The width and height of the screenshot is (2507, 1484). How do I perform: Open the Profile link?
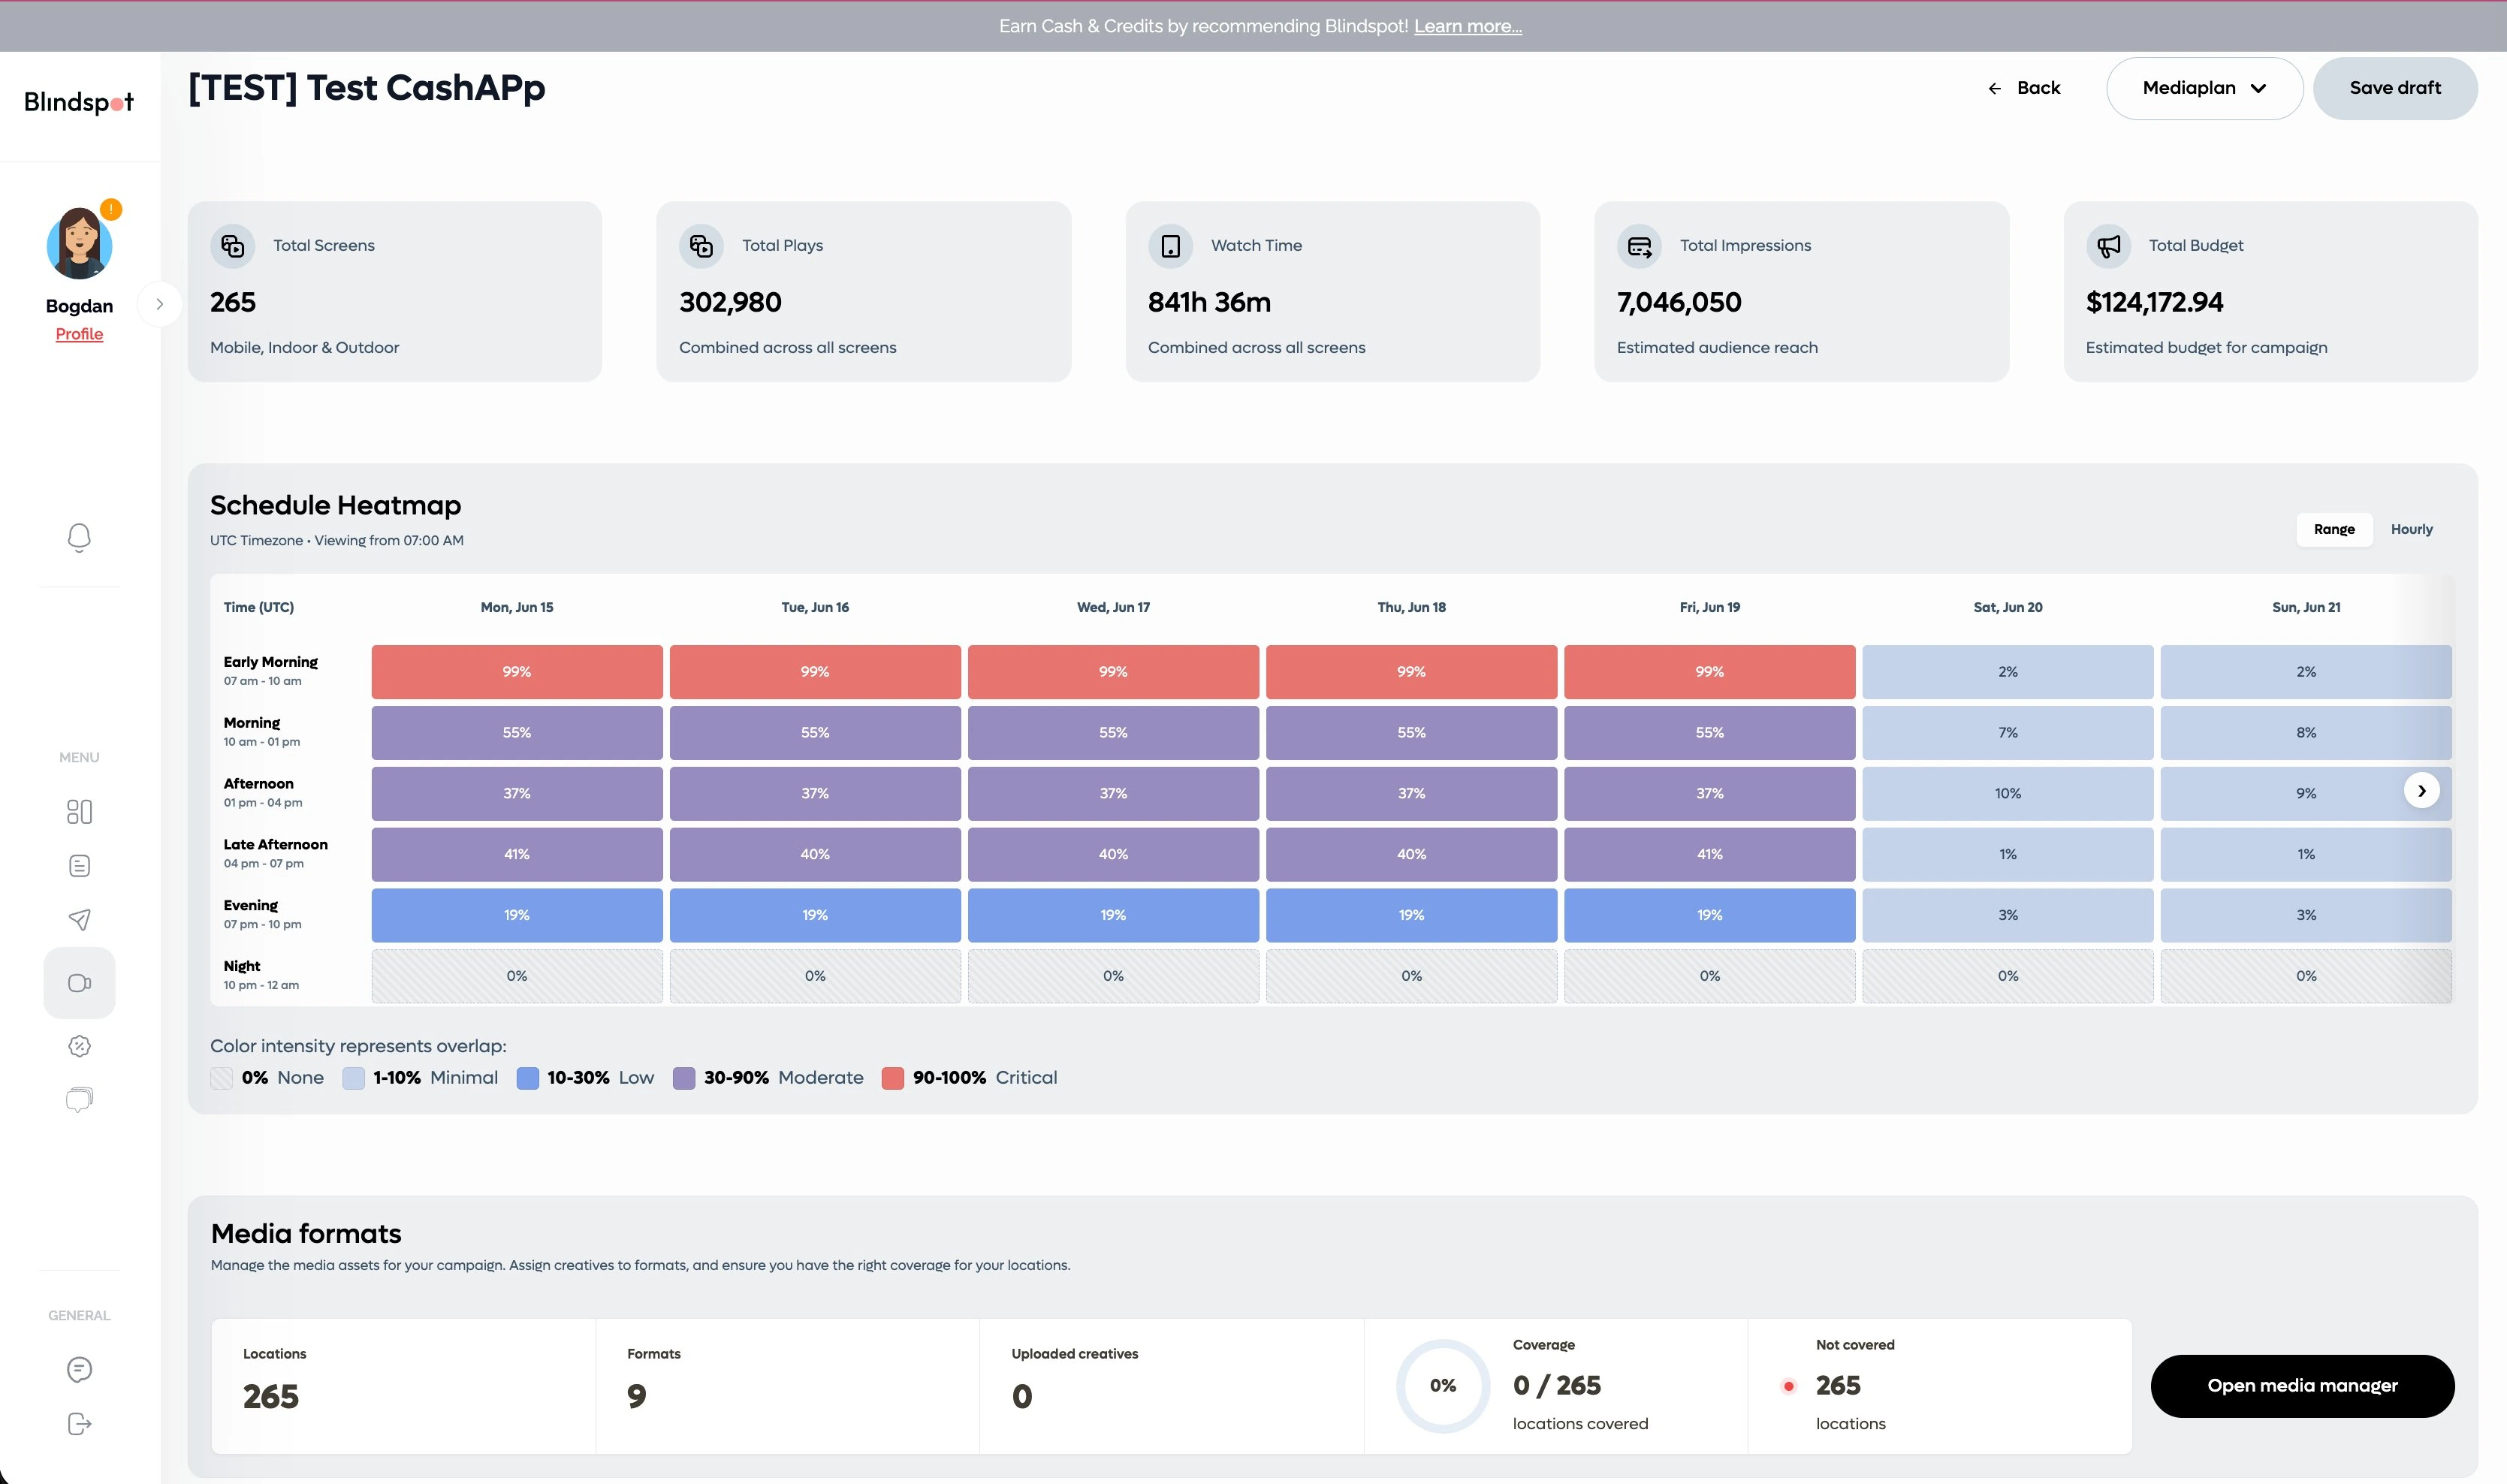(79, 334)
